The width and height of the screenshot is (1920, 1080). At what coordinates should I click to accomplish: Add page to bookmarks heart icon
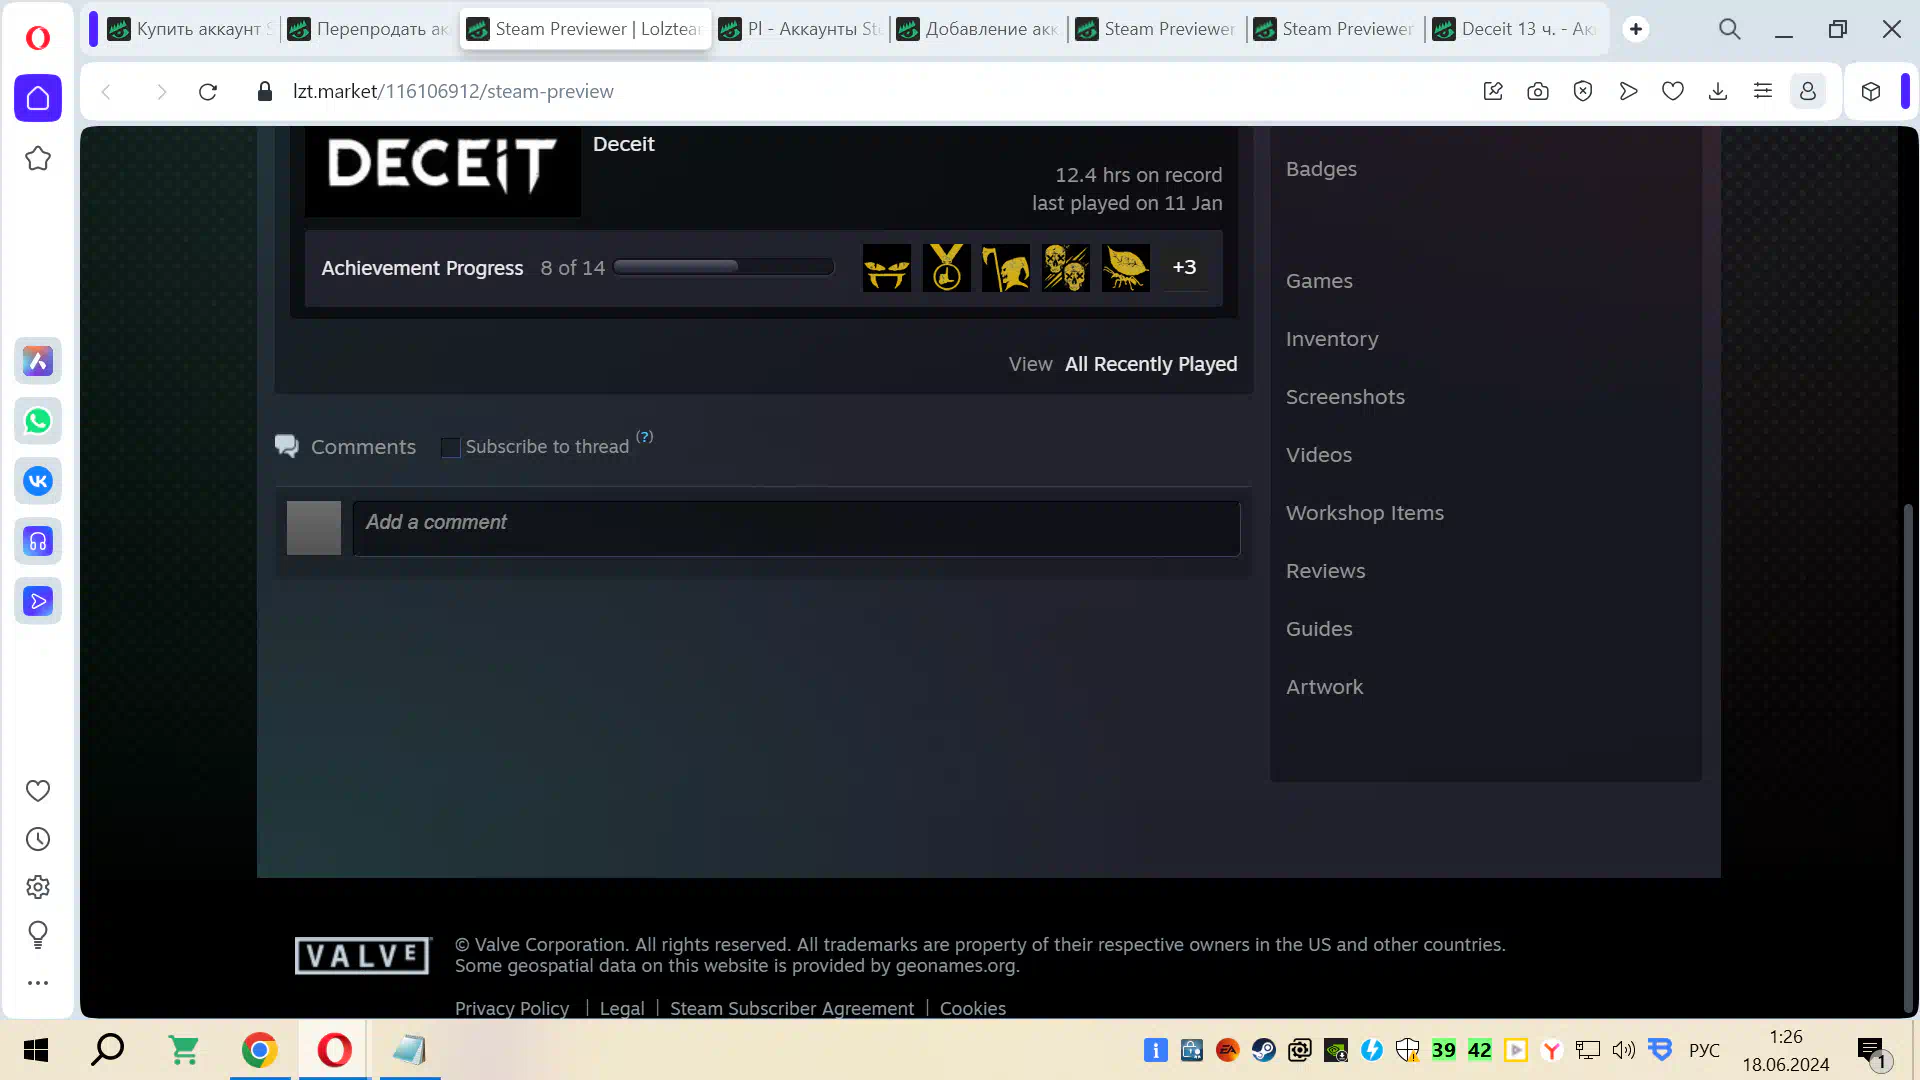[1673, 92]
